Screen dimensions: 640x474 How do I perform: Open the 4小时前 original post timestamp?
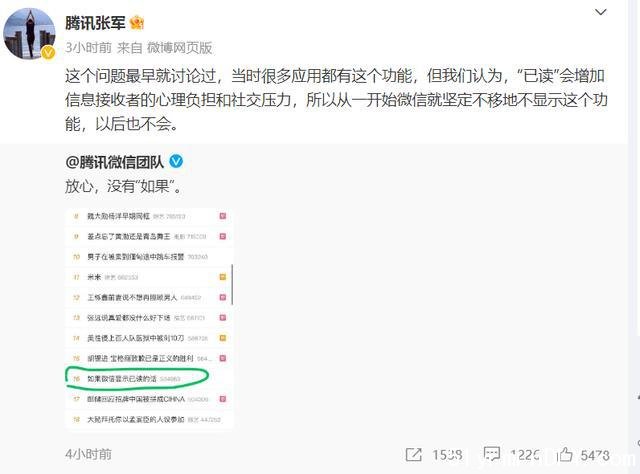[x=88, y=454]
